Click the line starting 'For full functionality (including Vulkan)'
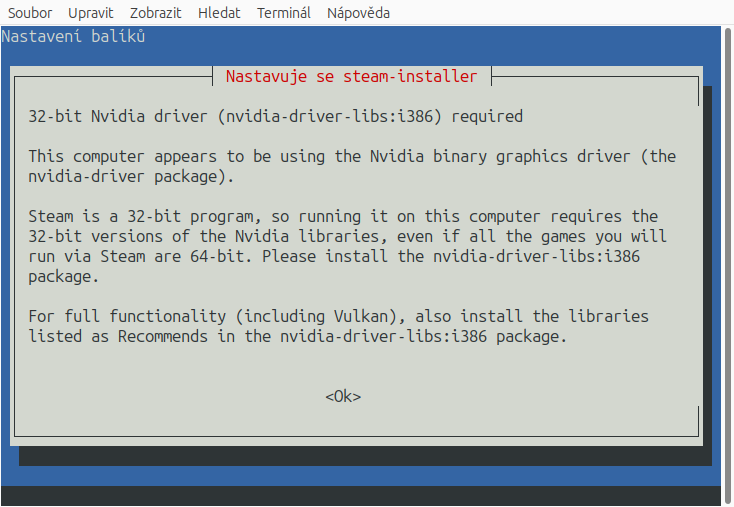The height and width of the screenshot is (507, 734). (x=338, y=316)
